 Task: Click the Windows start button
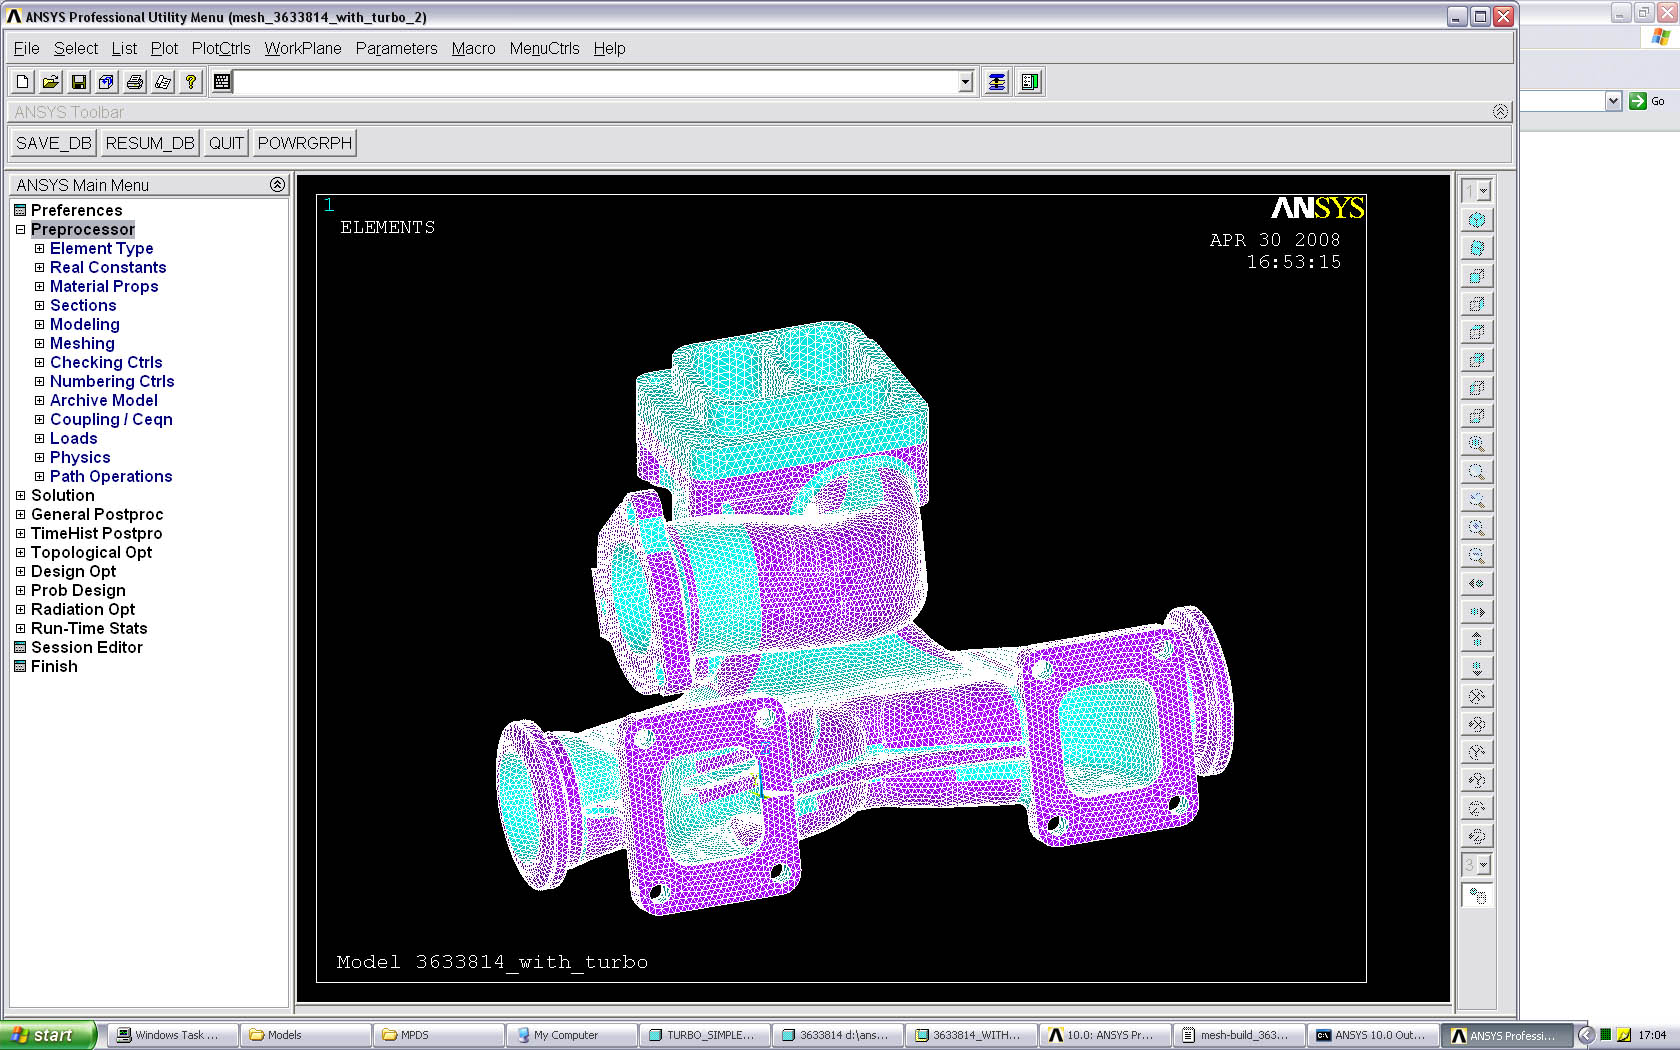[x=48, y=1035]
